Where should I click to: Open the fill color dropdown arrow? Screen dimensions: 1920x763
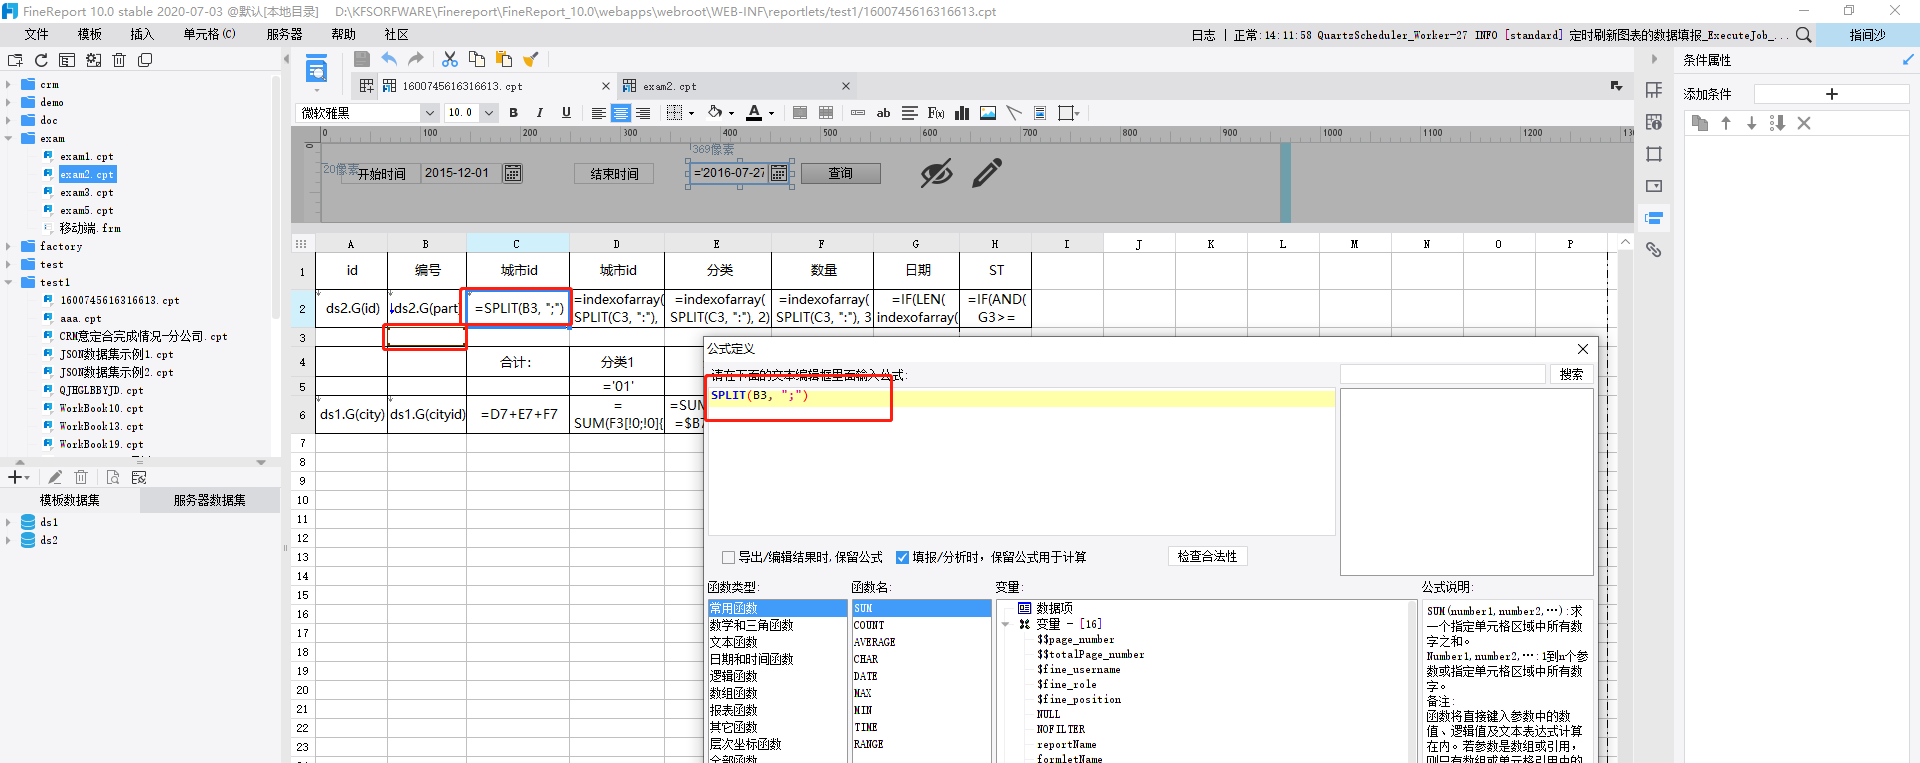(x=731, y=113)
